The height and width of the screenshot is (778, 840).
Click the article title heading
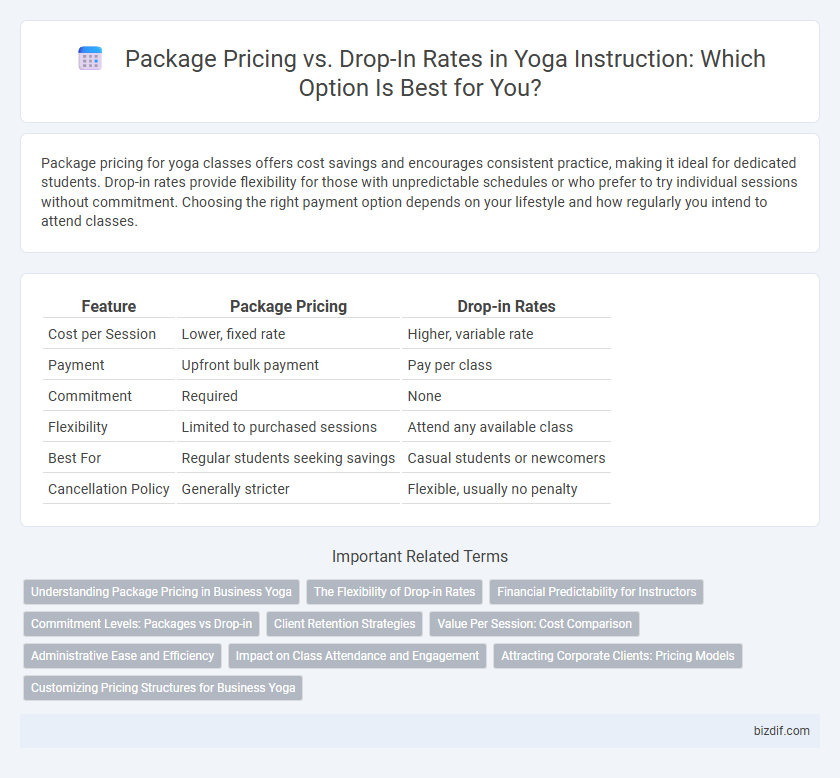(x=445, y=73)
